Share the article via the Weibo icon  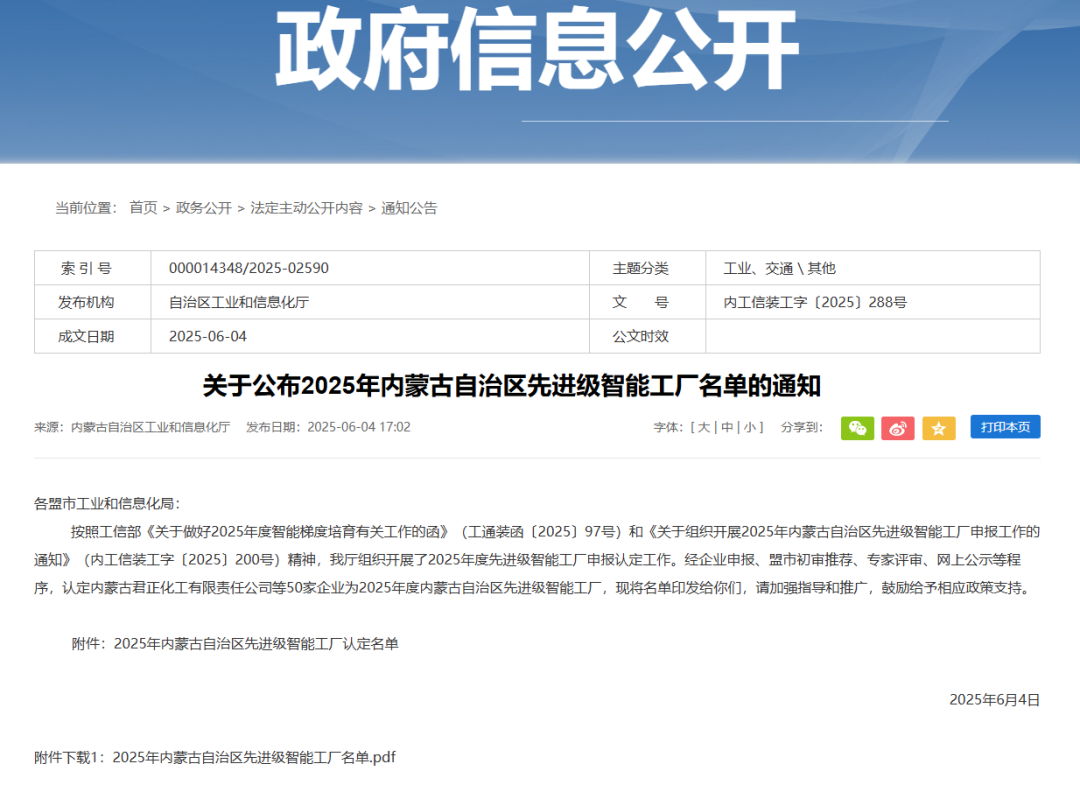(898, 428)
